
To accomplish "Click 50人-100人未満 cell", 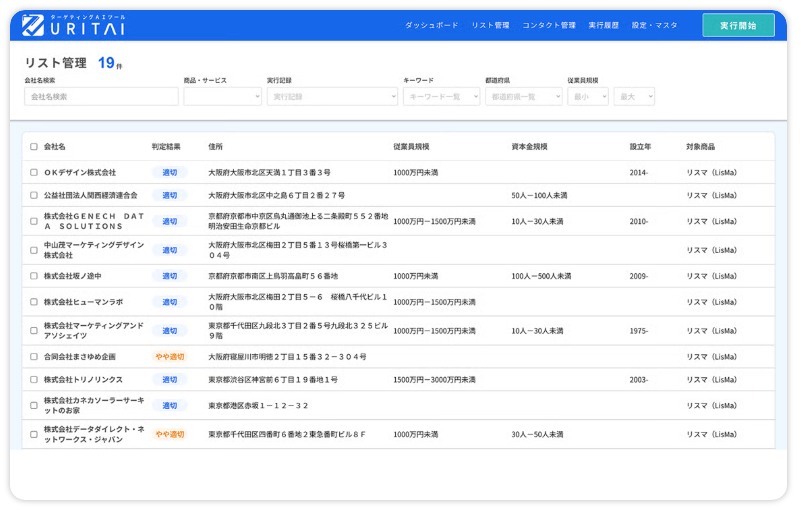I will (x=539, y=195).
